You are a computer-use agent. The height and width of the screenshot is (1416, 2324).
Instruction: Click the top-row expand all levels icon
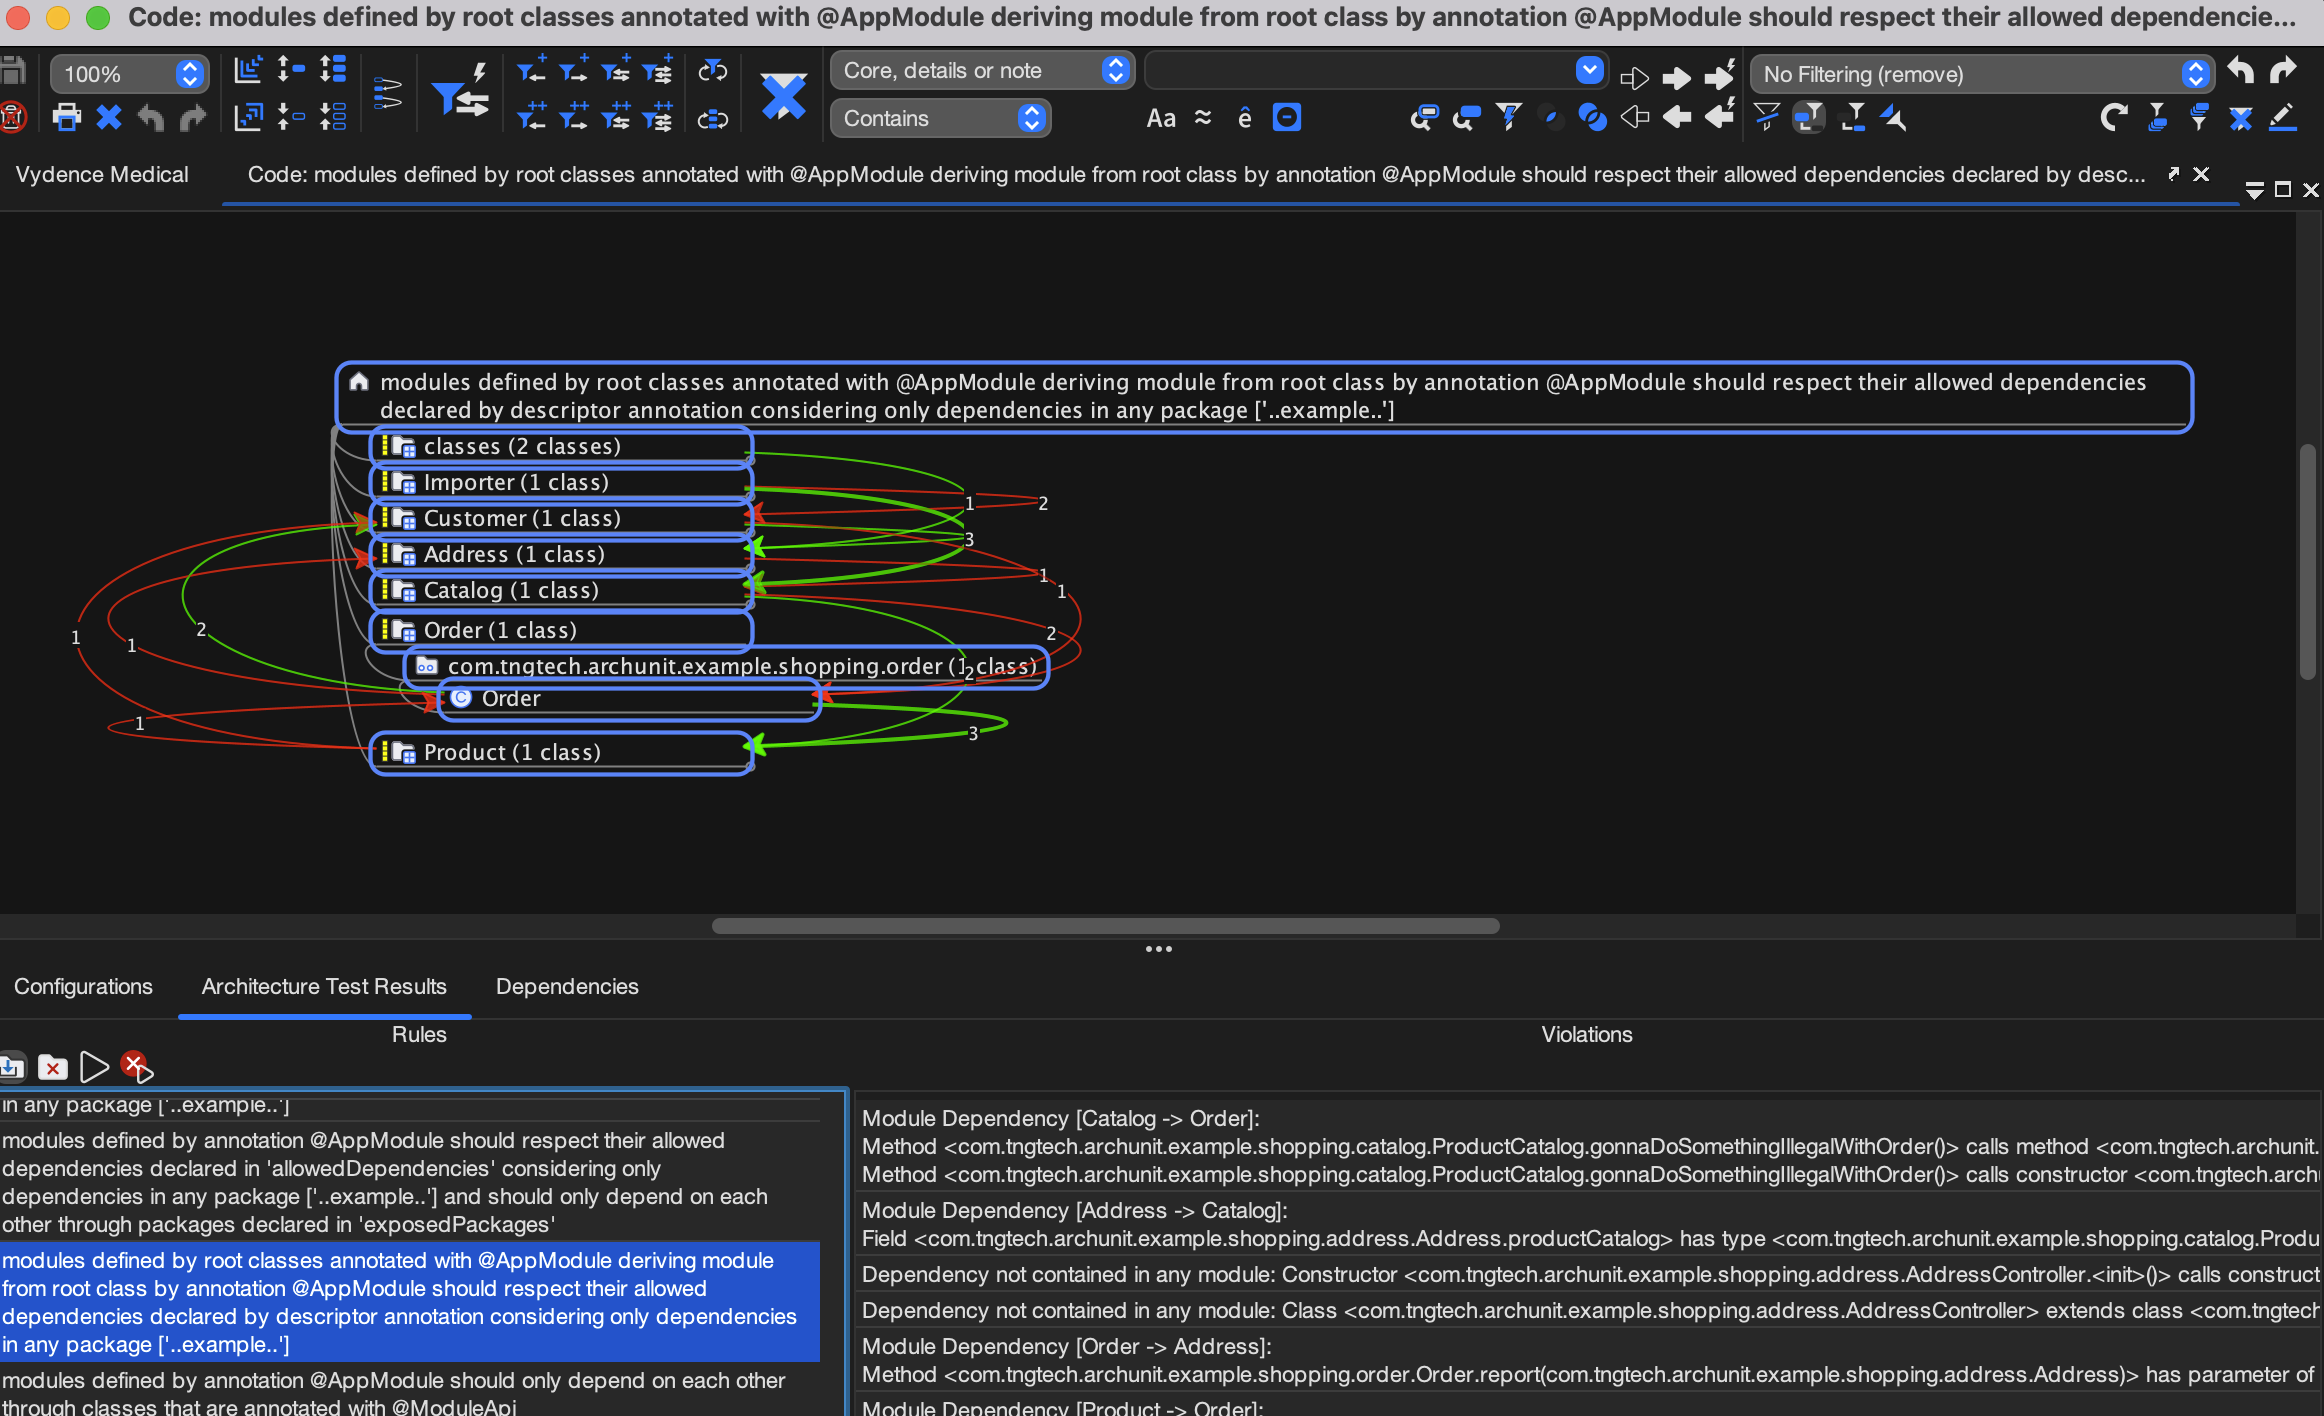coord(333,70)
